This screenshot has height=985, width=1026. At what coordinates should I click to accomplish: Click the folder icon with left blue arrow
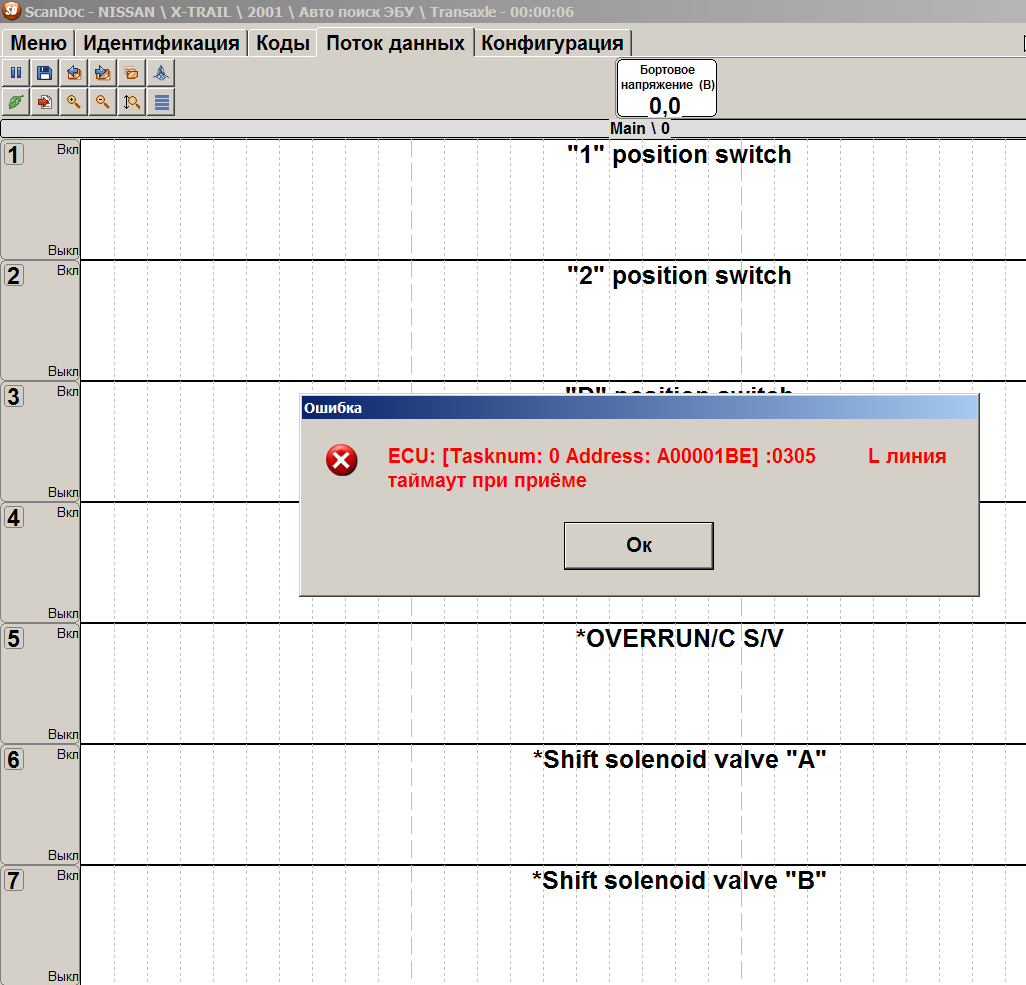coord(73,73)
